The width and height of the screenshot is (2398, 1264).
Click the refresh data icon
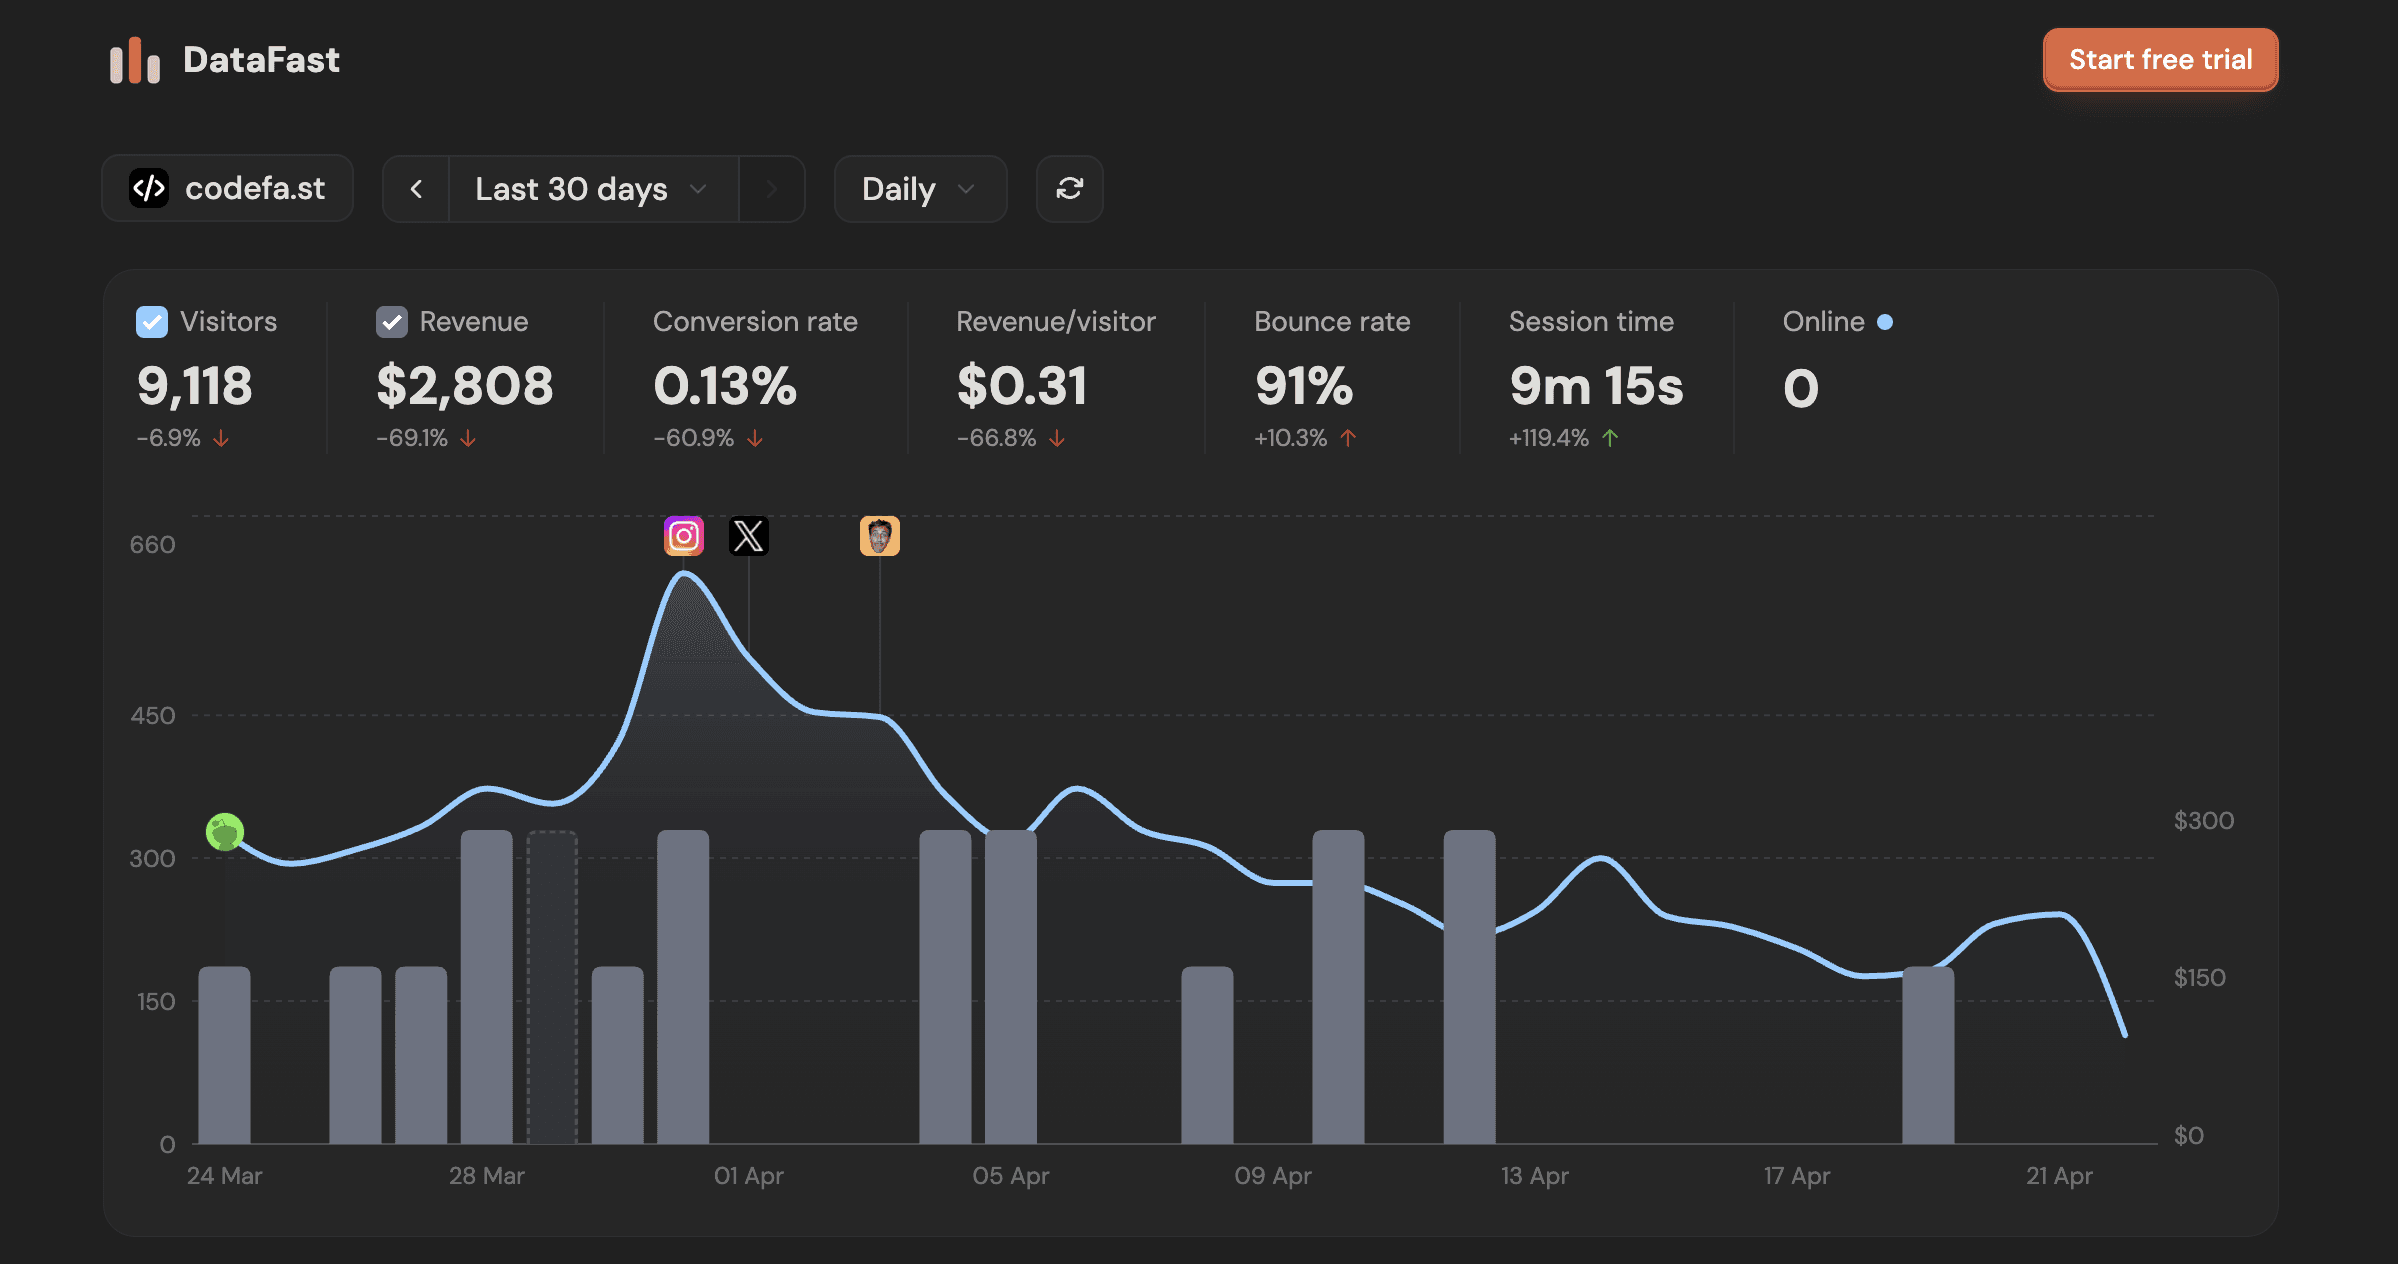[1069, 189]
